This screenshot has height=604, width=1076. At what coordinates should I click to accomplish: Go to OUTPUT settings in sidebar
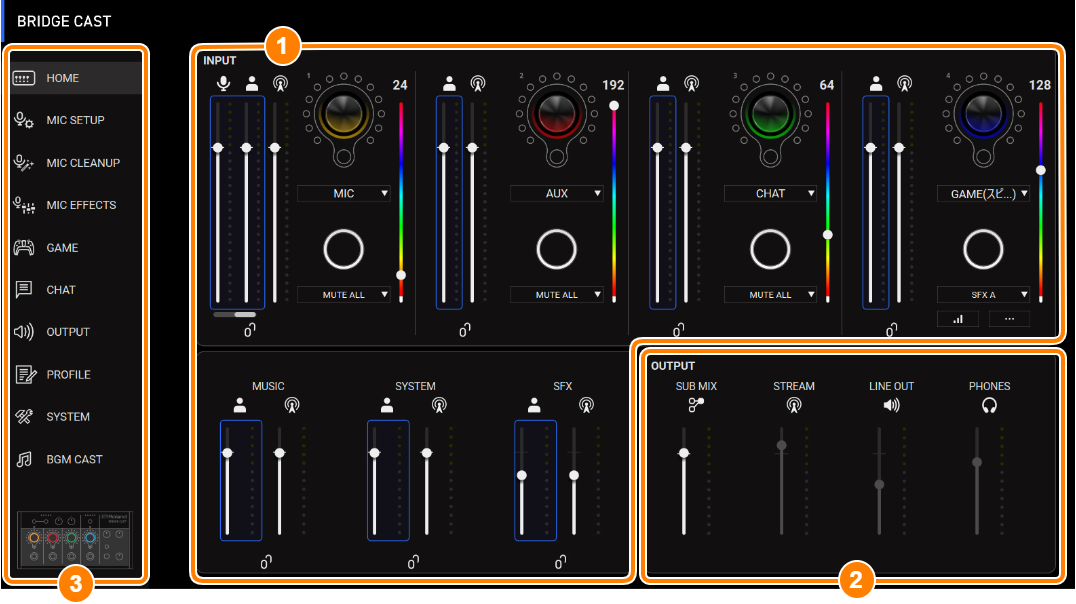coord(75,332)
